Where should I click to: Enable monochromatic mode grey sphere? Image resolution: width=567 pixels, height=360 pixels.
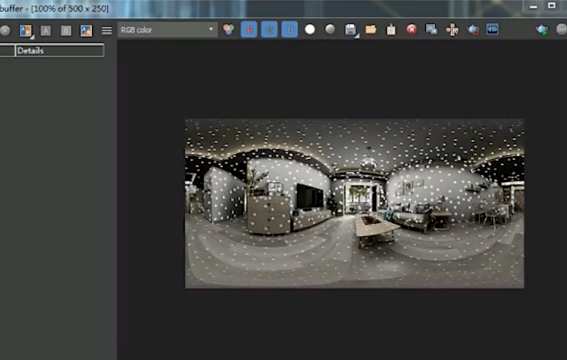click(x=330, y=29)
